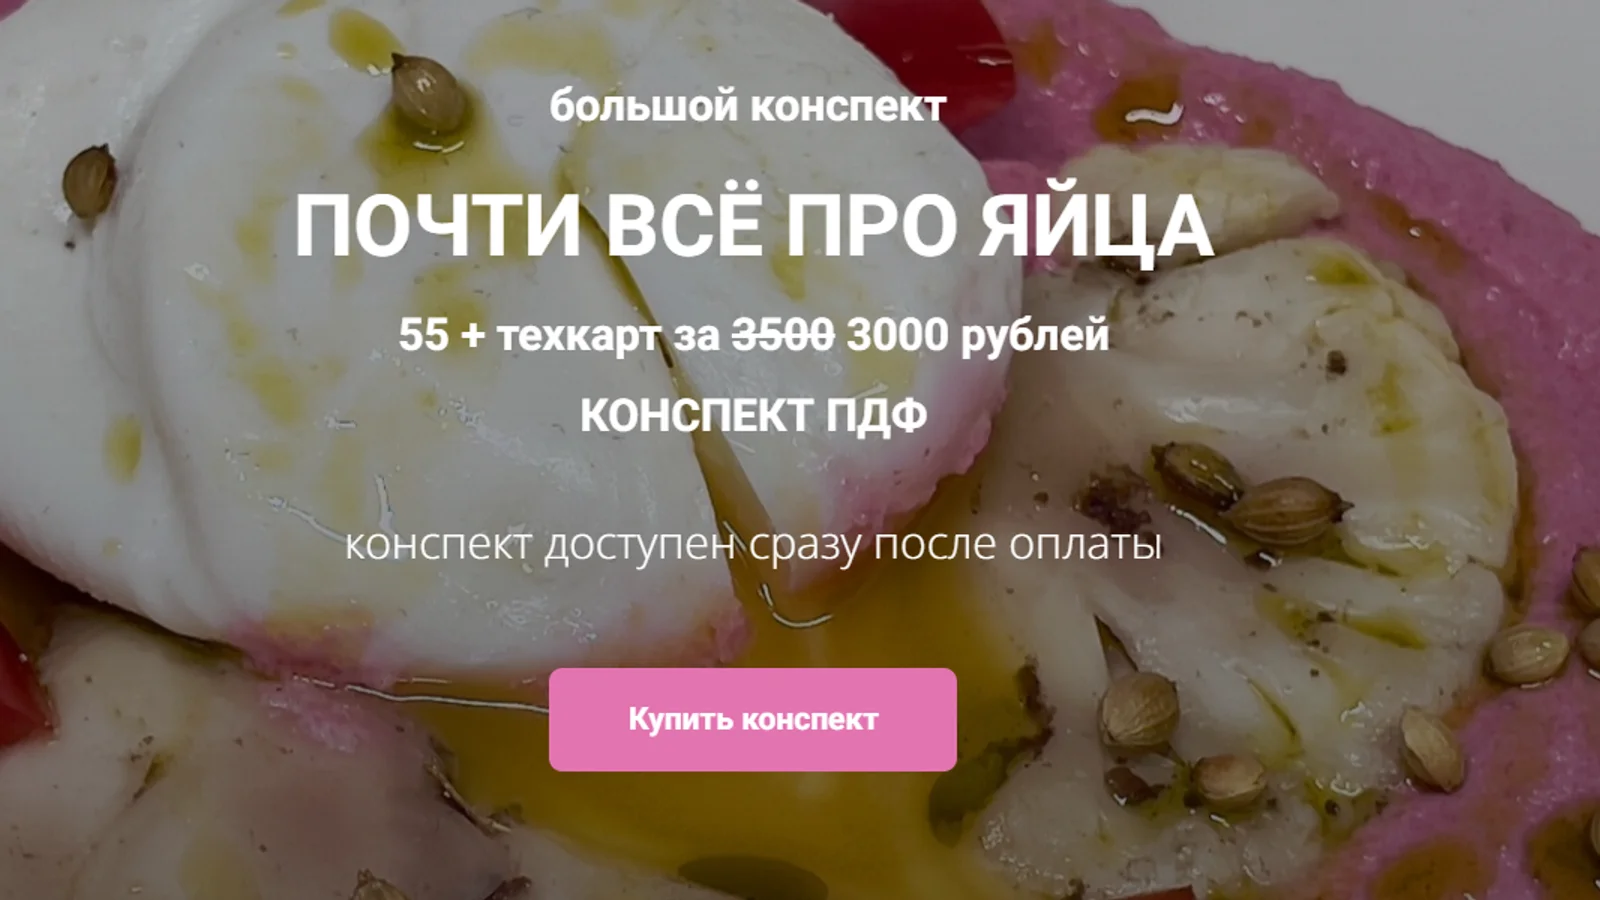Click the crossed-out price 3500
1600x900 pixels.
pos(783,335)
